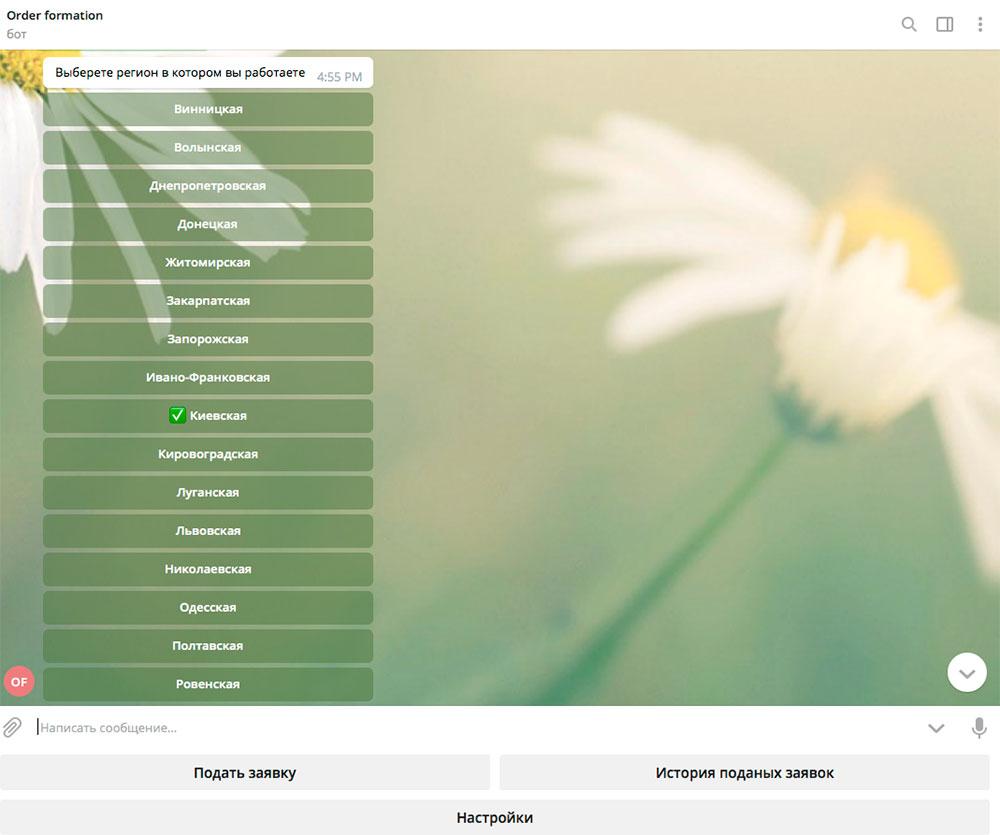Toggle the side panel icon in header
Viewport: 1000px width, 835px height.
[x=945, y=24]
